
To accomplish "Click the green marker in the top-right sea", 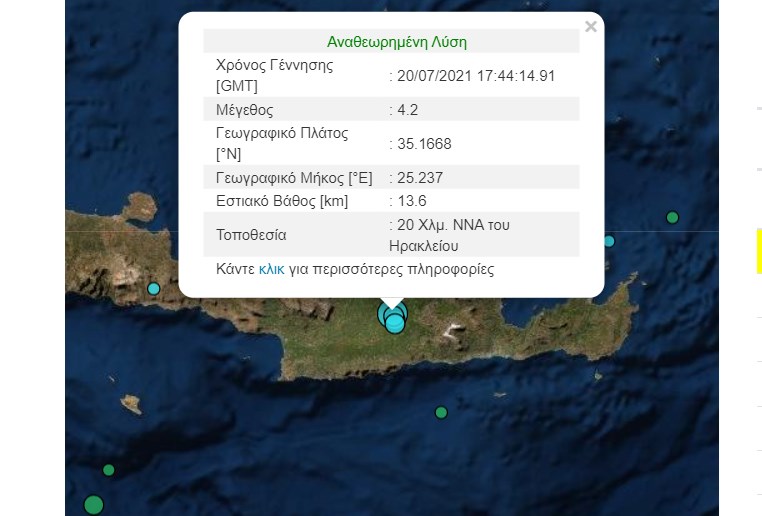I will [672, 217].
